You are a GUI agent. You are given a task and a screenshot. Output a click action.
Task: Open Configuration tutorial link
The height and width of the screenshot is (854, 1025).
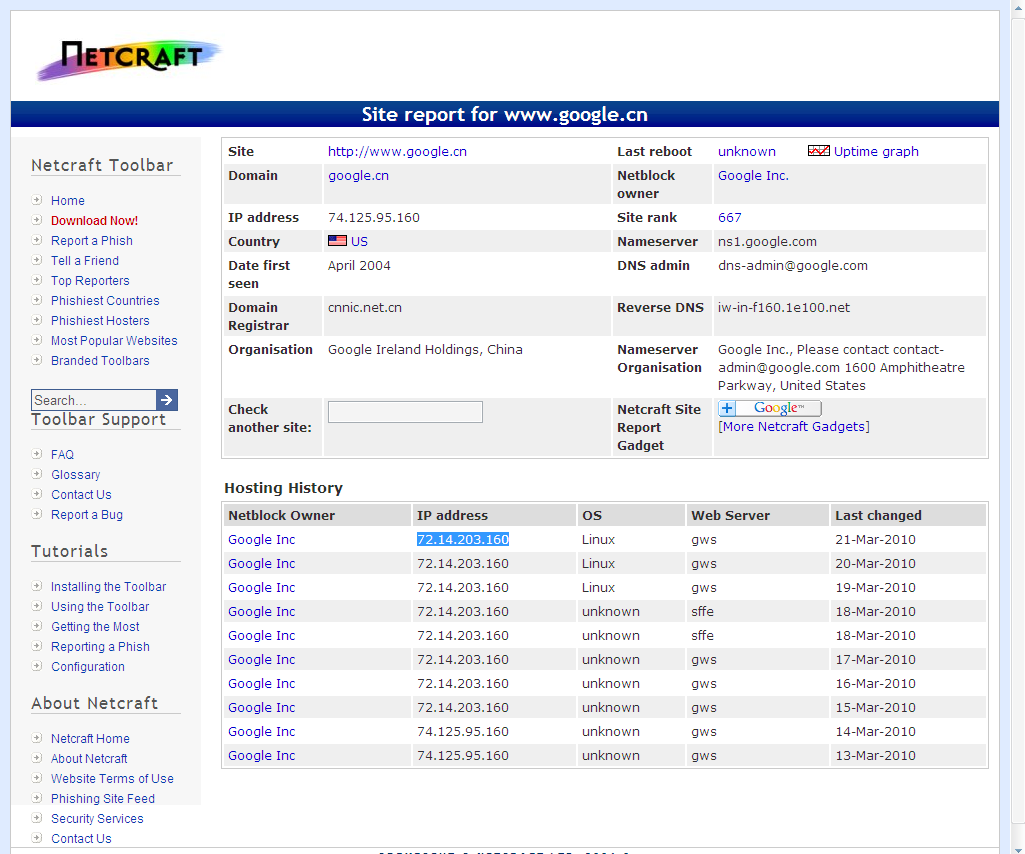88,667
